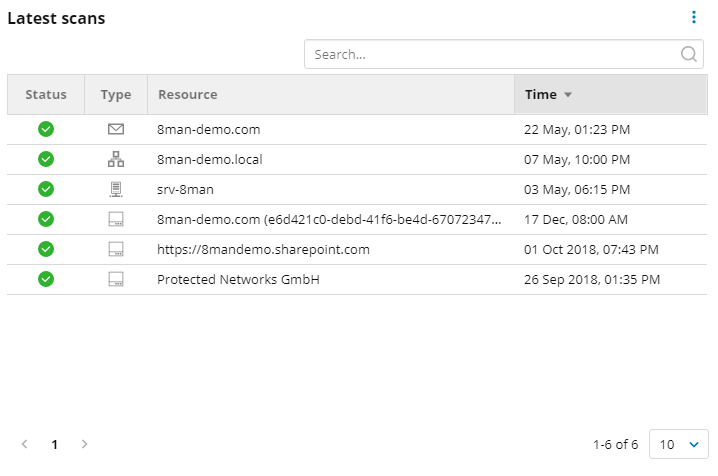Click the green status check for 8man-demo.com

click(x=46, y=129)
